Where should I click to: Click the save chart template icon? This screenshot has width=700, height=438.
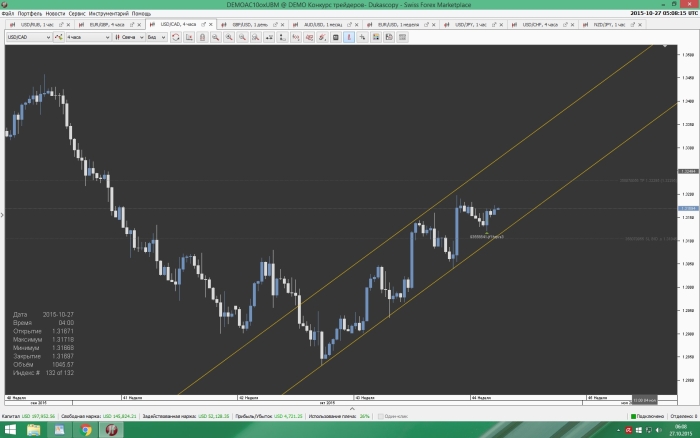(389, 38)
